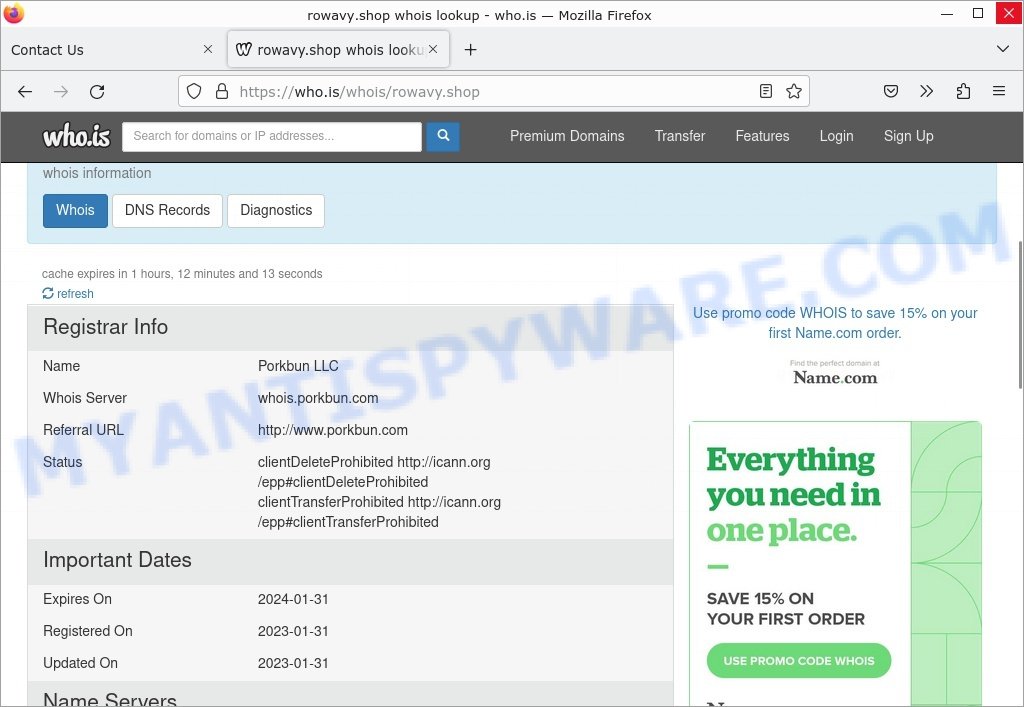Show more toolbar tools chevron

click(x=927, y=91)
